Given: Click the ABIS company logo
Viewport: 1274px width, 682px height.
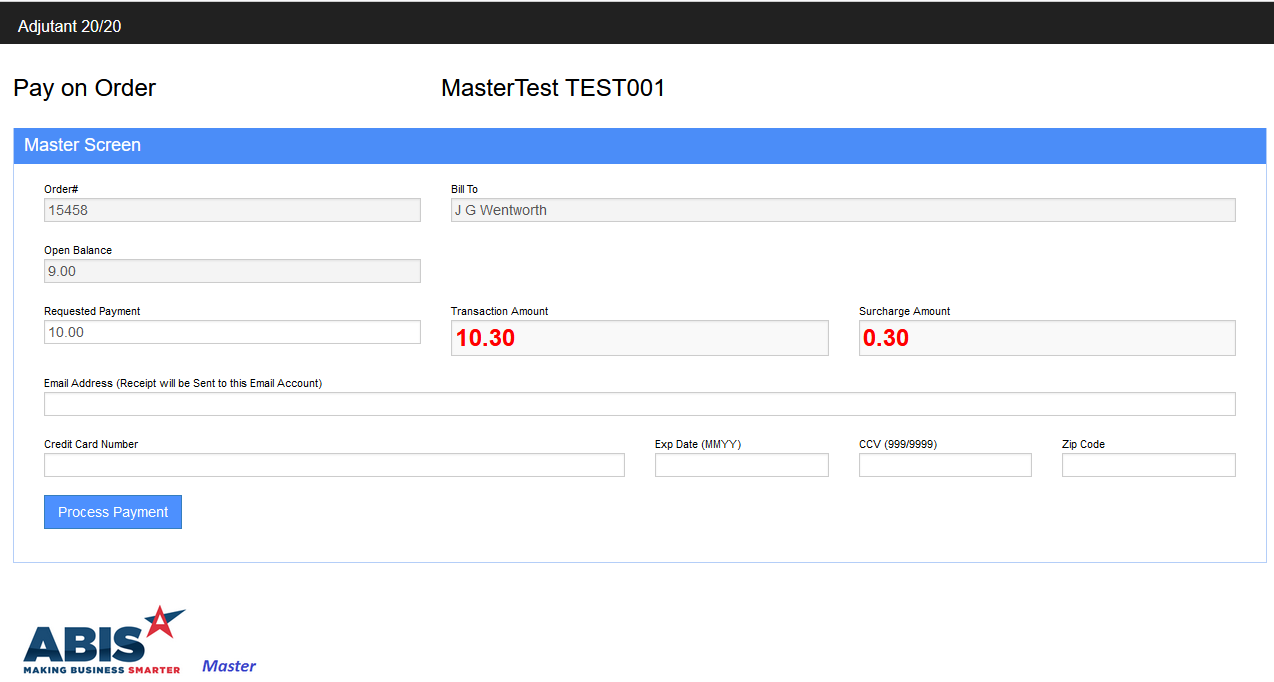Looking at the screenshot, I should point(104,640).
